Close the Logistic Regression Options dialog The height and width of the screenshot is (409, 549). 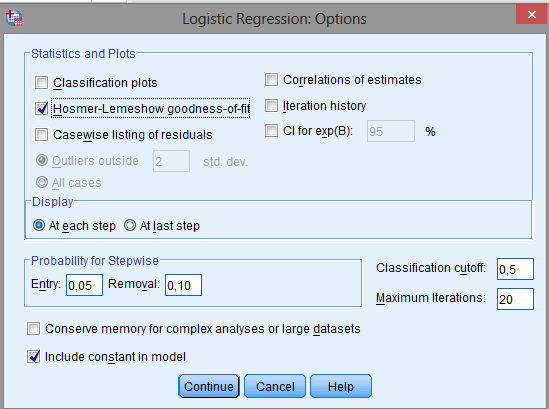(531, 14)
